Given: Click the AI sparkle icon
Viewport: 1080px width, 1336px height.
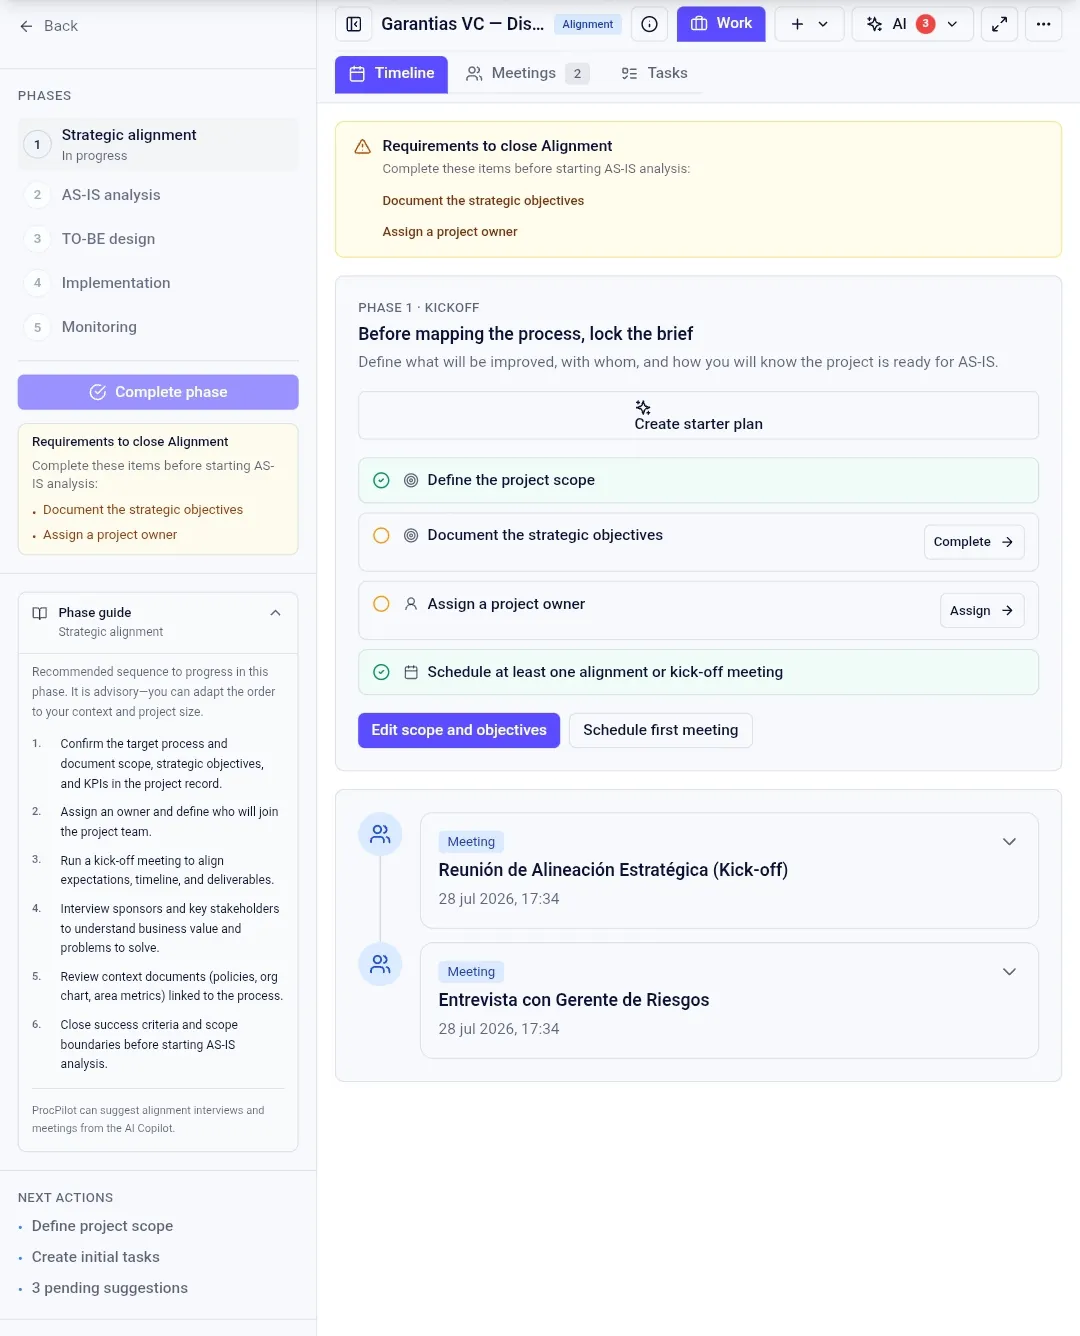Looking at the screenshot, I should pos(874,24).
